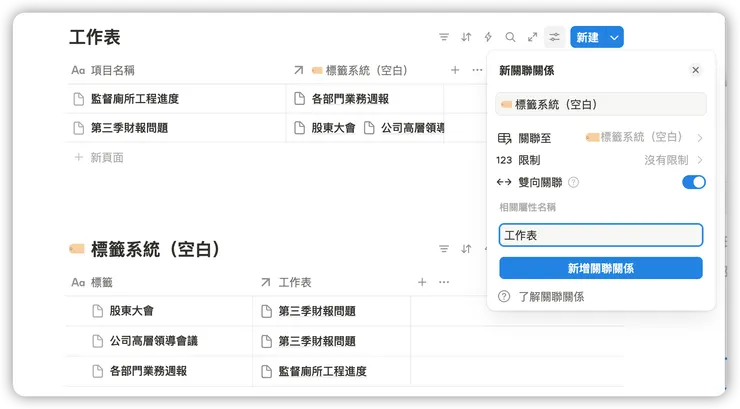Open 各部門業務週報 page in 標籤系統
740x409 pixels.
148,371
